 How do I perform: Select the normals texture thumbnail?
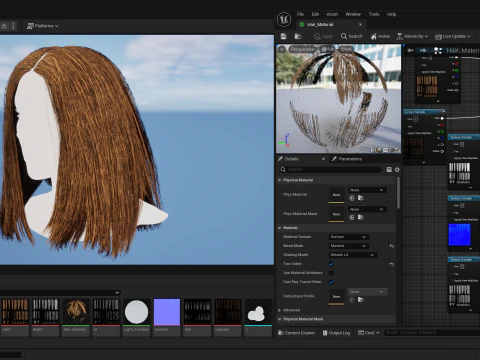point(167,312)
